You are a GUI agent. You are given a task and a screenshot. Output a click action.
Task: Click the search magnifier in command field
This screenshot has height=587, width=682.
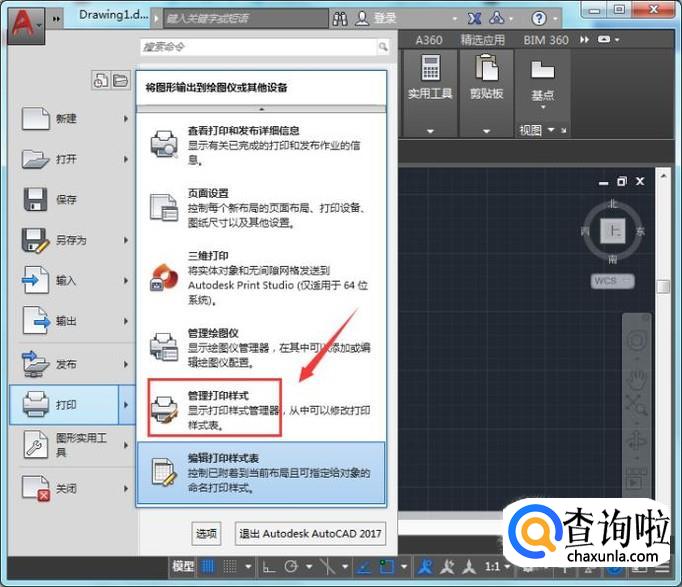point(383,47)
